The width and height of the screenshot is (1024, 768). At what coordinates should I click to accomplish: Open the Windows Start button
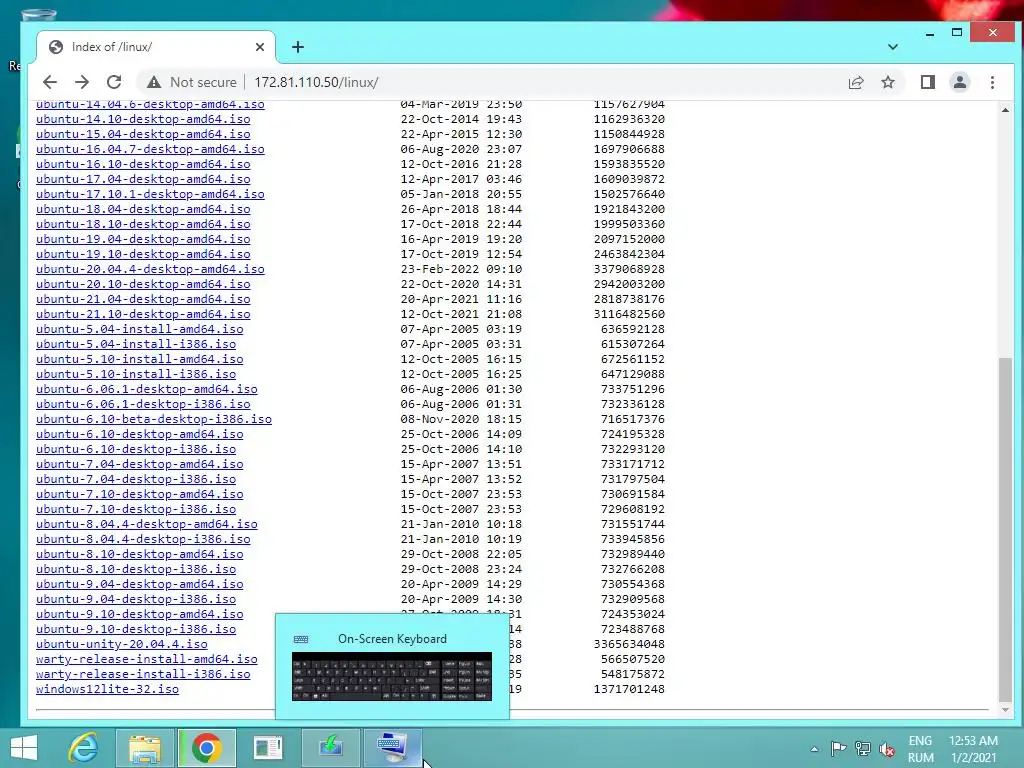pos(24,748)
